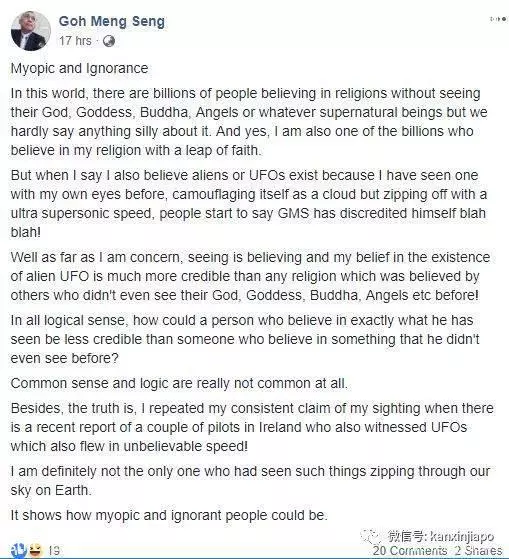Click paragraph starting 'Well as far as'
The image size is (509, 559).
pos(251,276)
